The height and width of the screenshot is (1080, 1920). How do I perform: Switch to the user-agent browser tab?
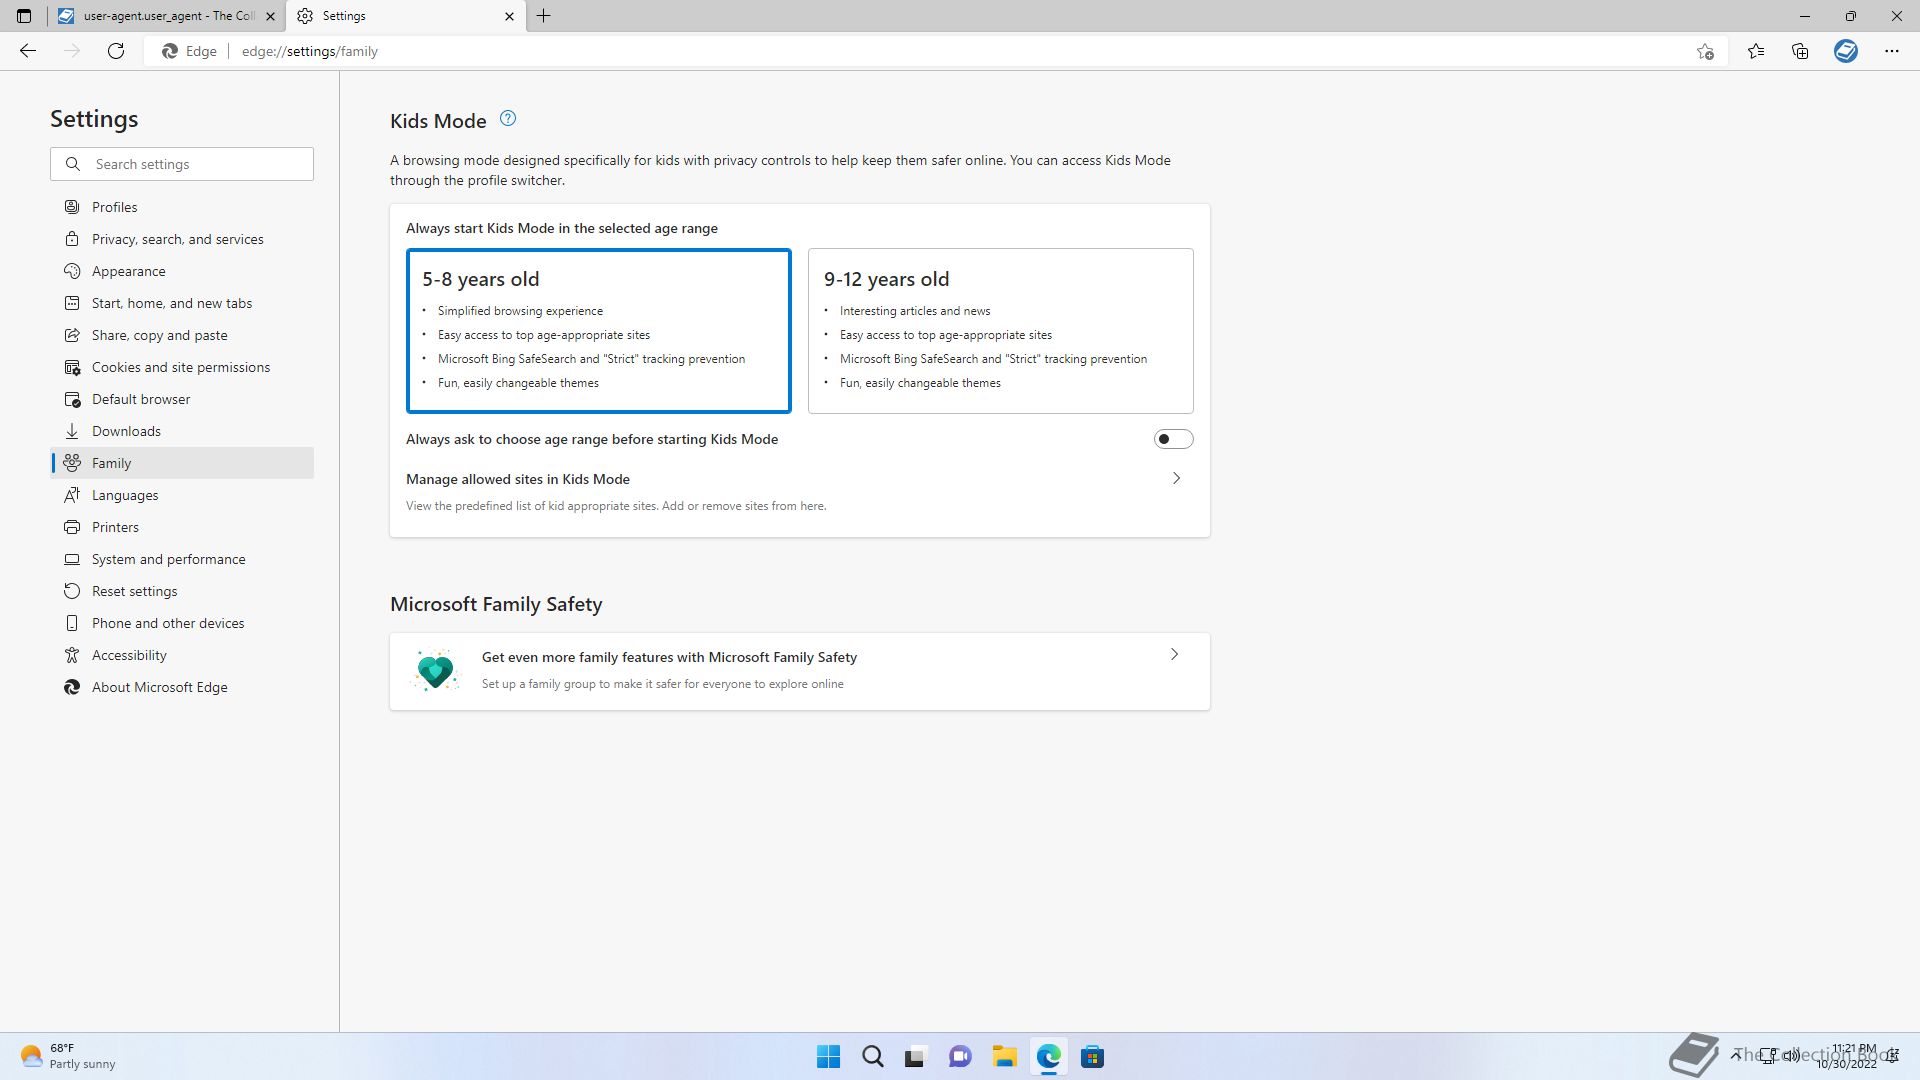[165, 16]
